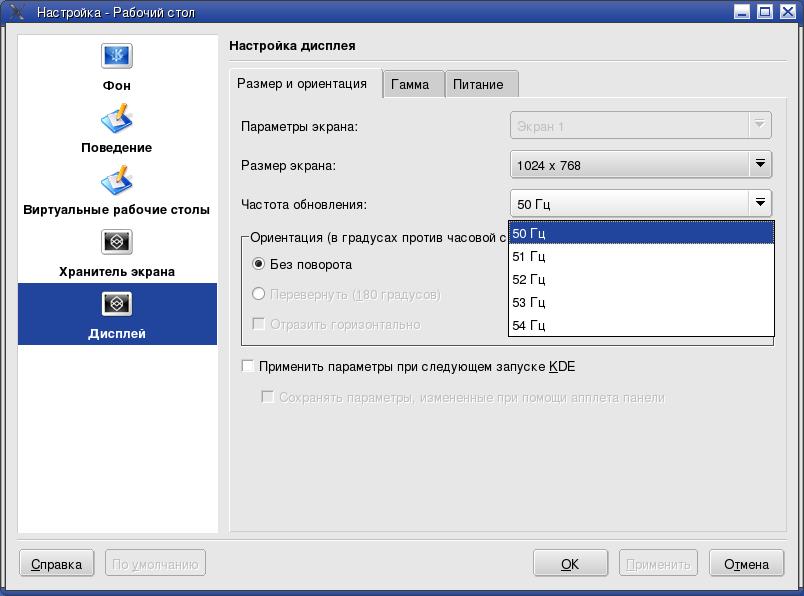Select the Без поворота radio button
This screenshot has height=596, width=804.
(x=259, y=265)
